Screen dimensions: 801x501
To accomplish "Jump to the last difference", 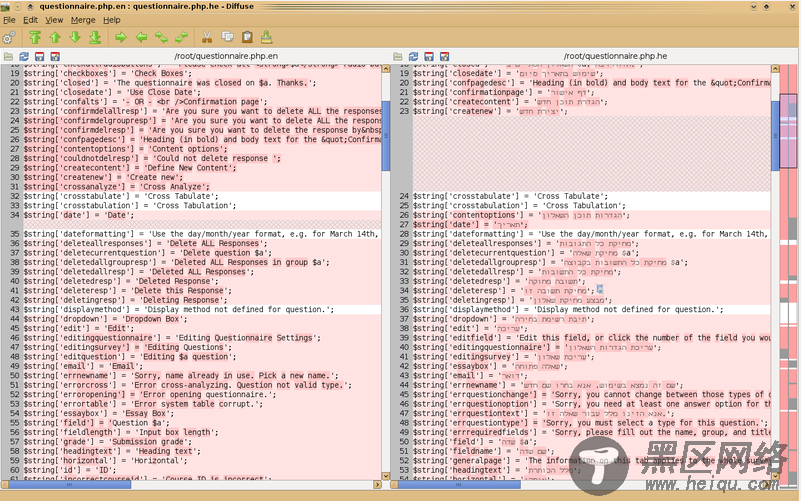I will point(95,37).
